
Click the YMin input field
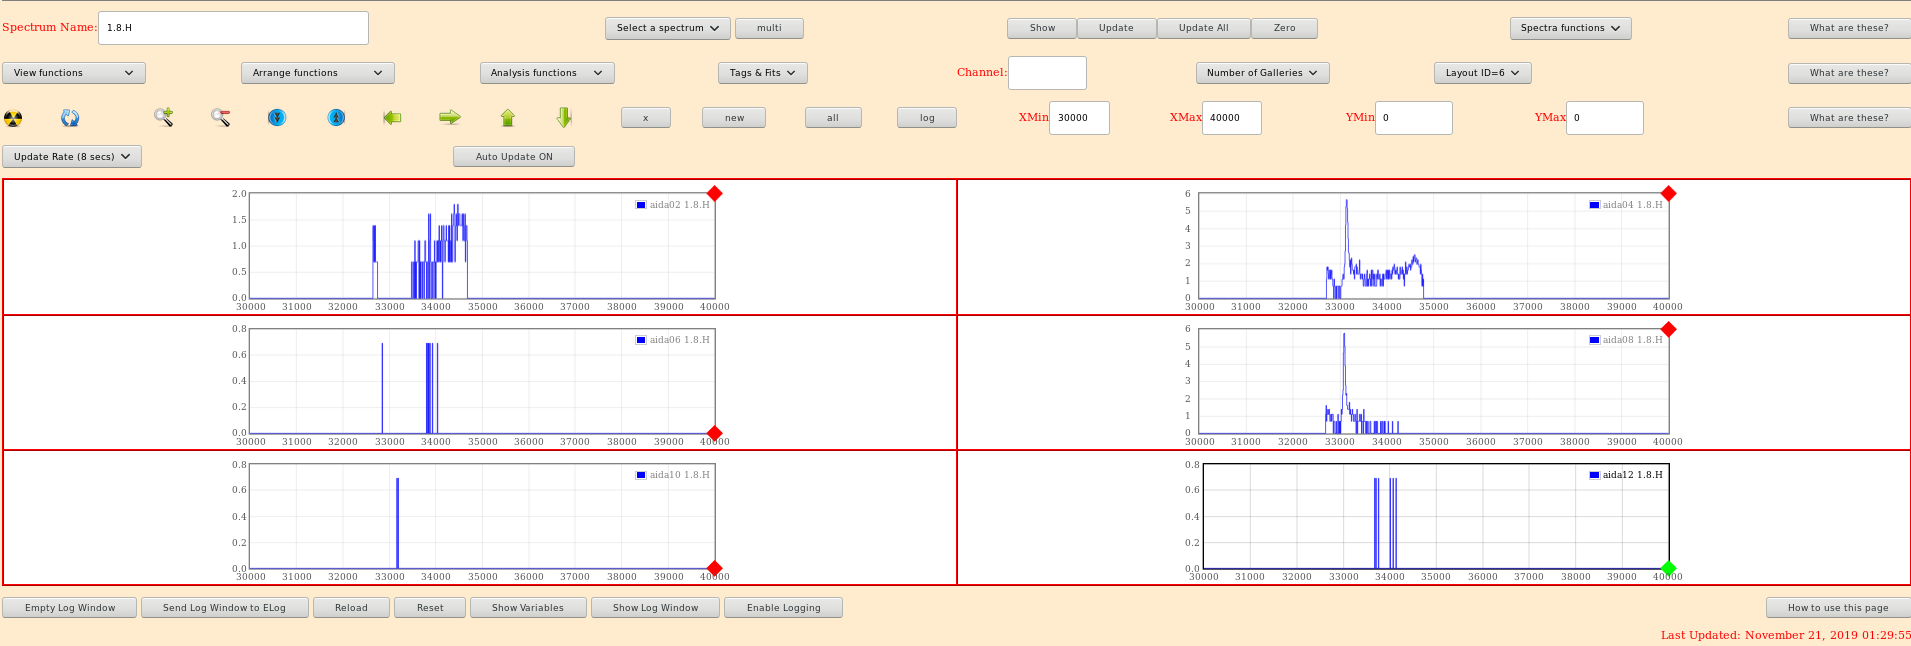point(1413,118)
